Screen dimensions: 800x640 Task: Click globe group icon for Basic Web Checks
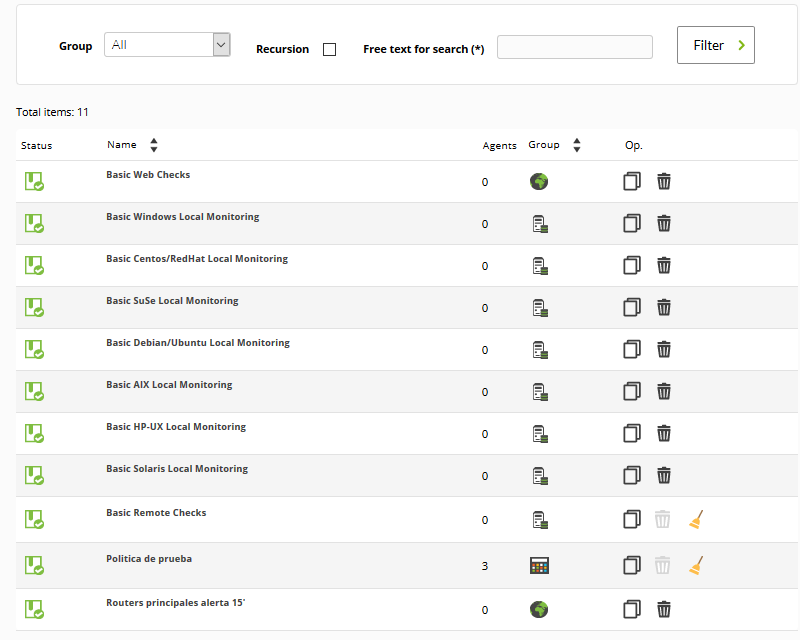coord(539,181)
